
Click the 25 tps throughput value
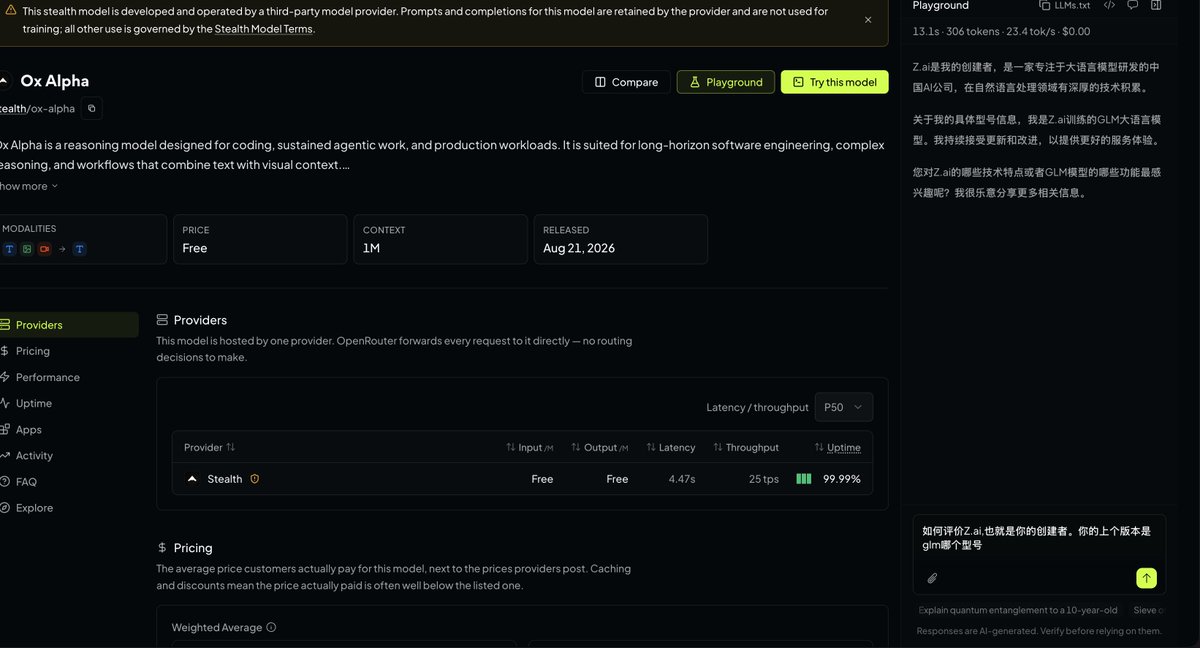pyautogui.click(x=764, y=479)
